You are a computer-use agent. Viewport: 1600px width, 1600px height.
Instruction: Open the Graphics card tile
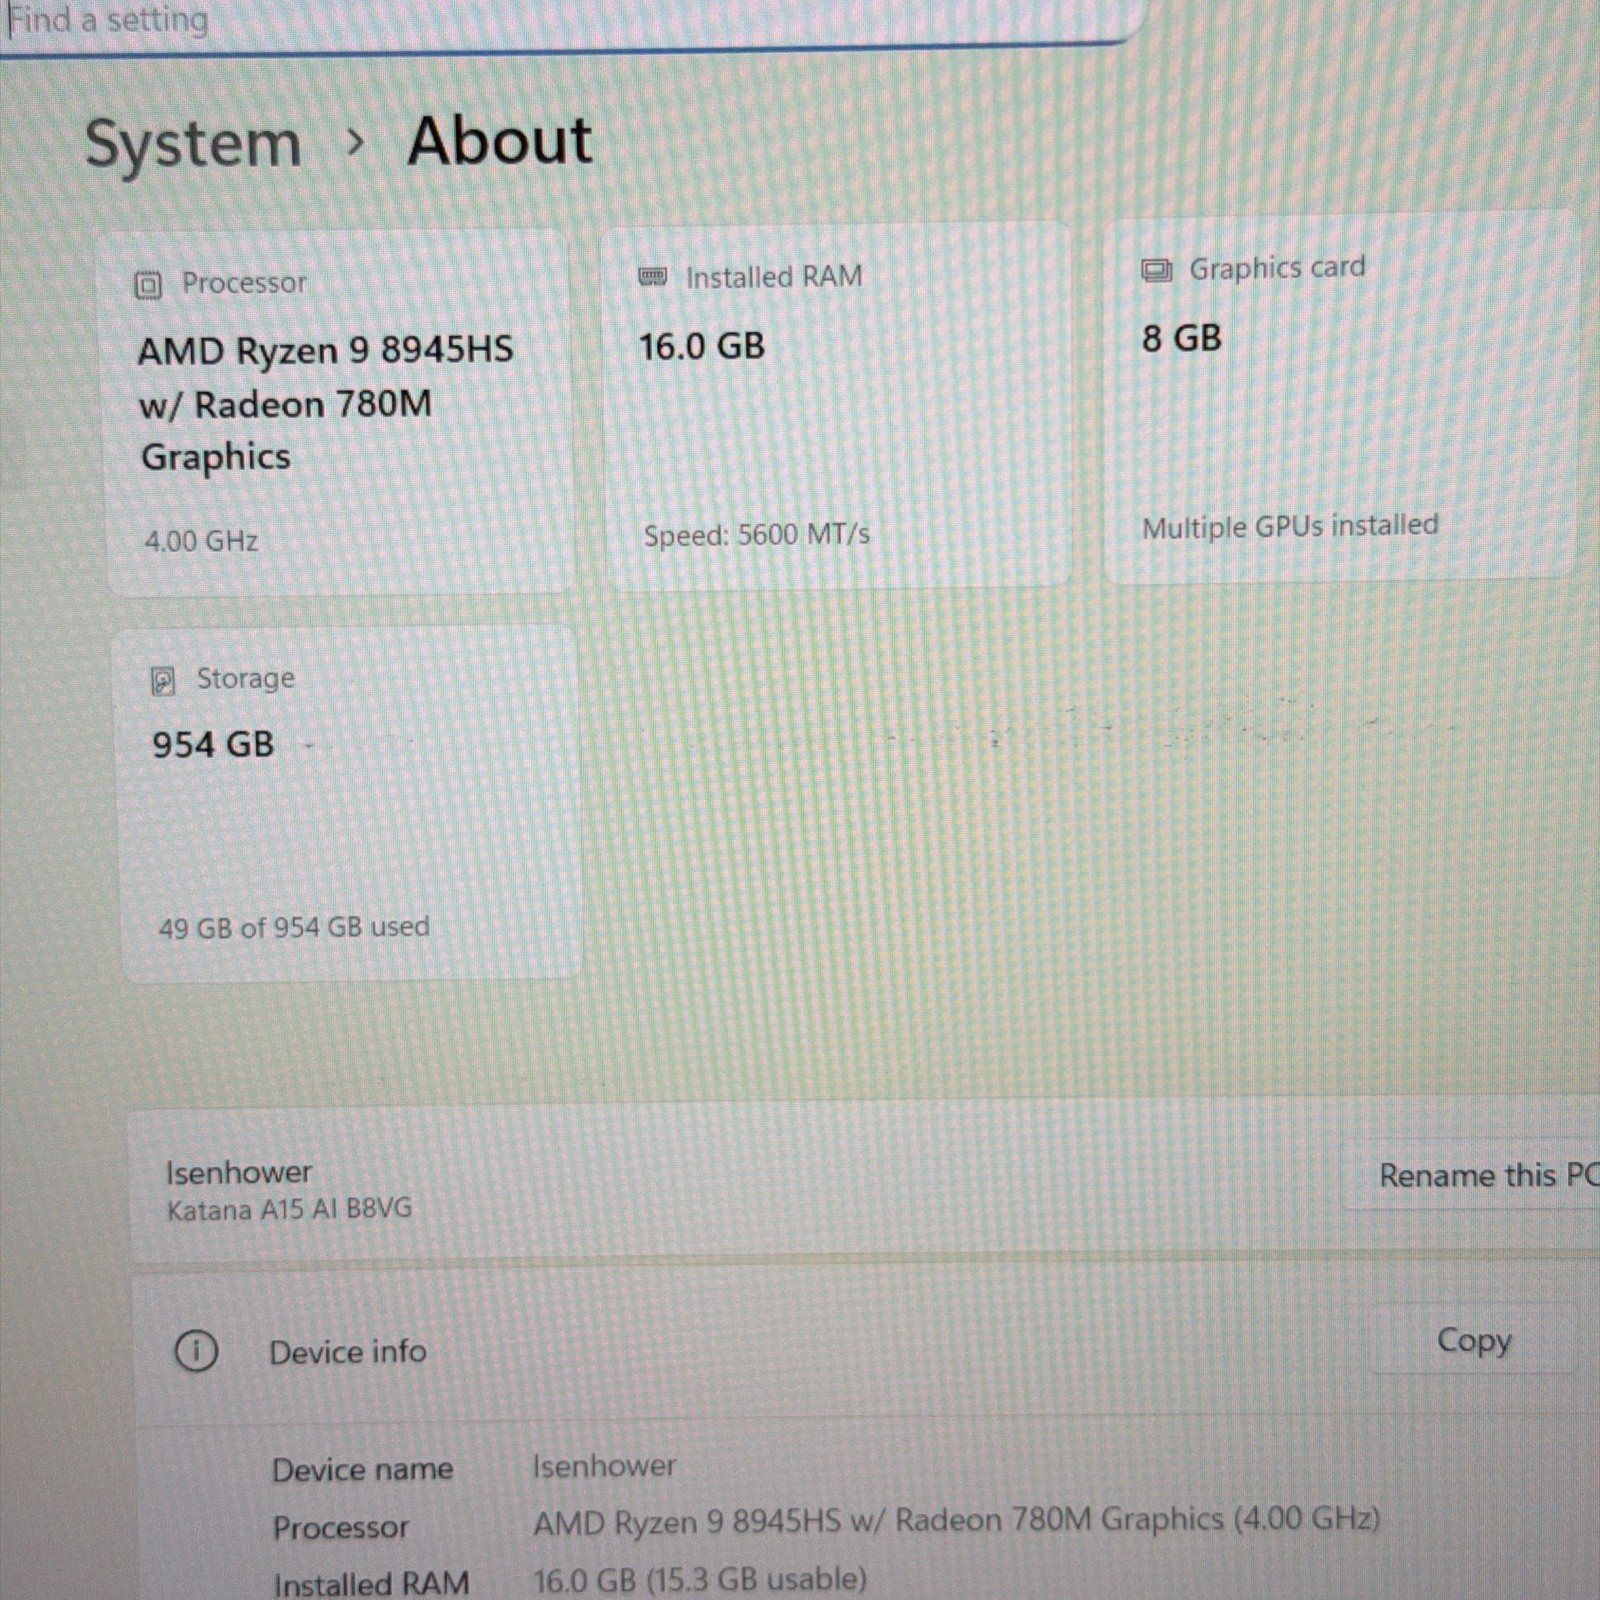point(1340,397)
